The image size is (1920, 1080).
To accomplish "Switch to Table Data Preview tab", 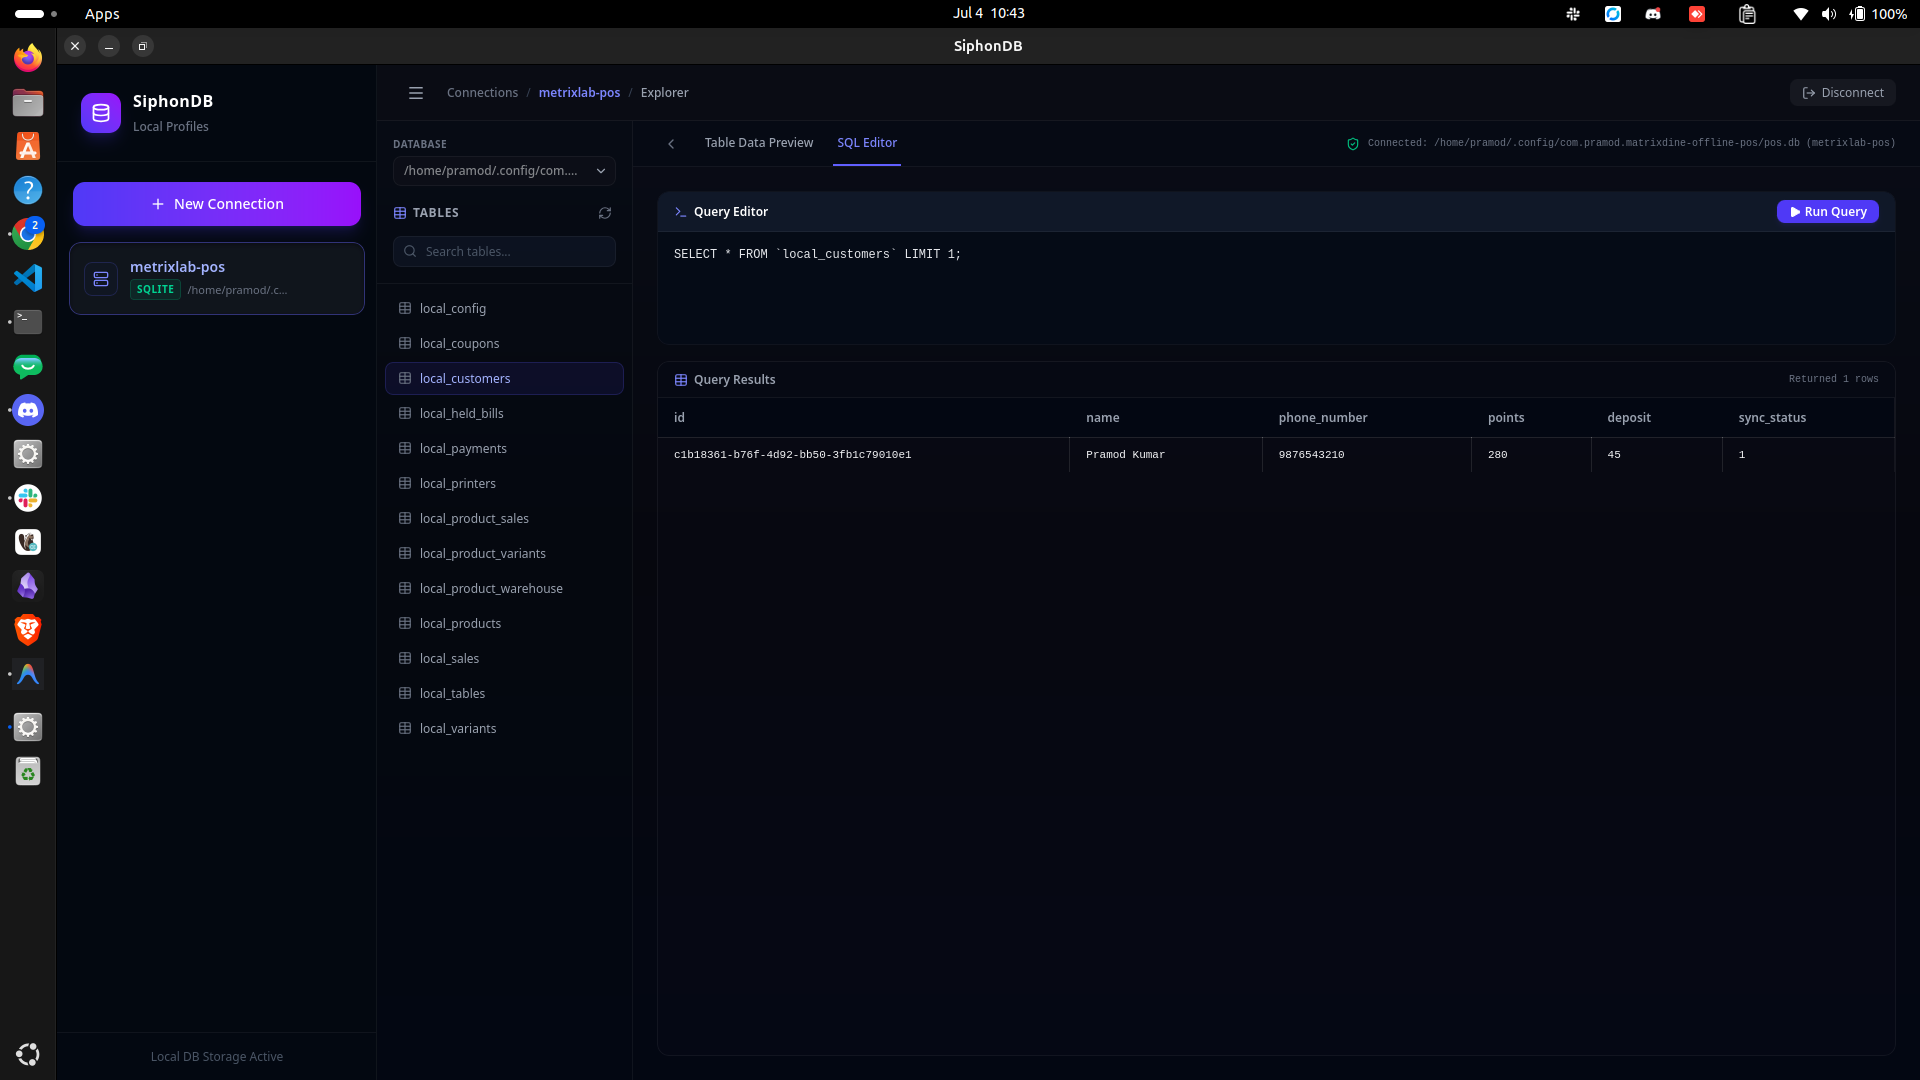I will 759,143.
